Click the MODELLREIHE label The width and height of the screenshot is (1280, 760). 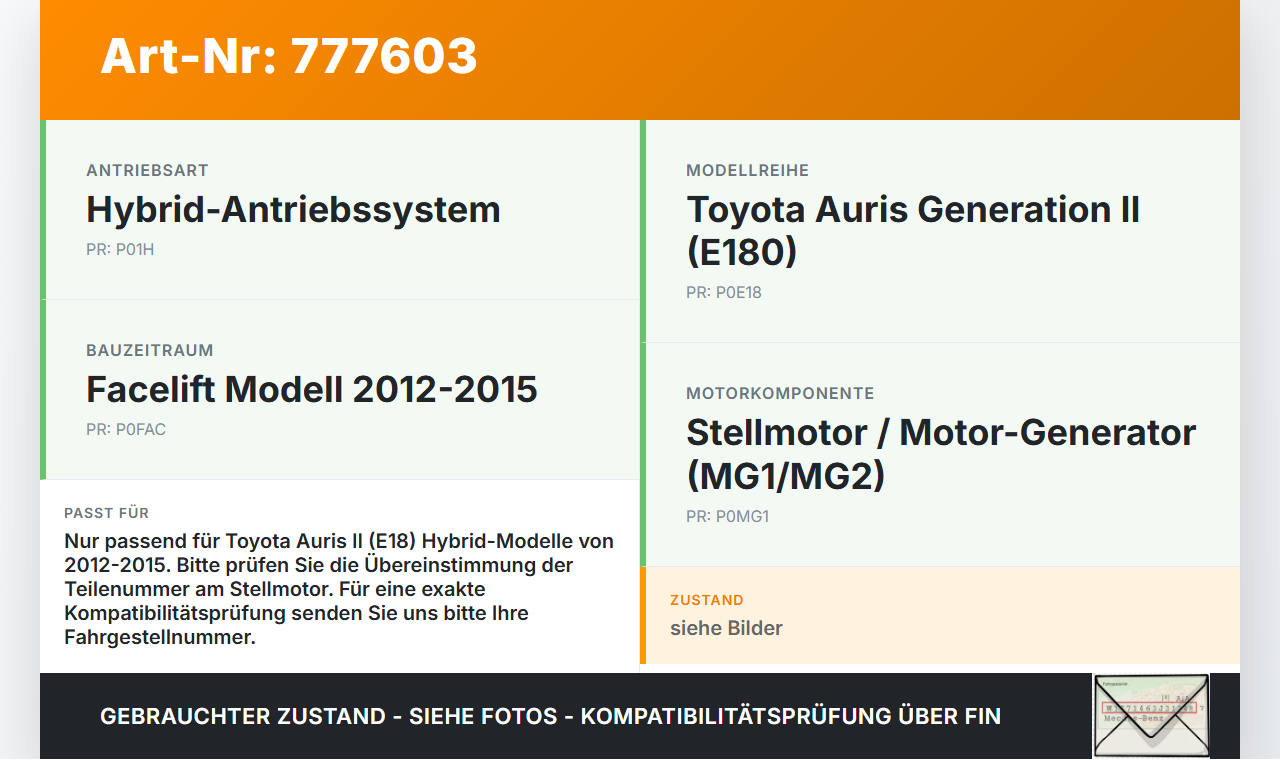click(747, 171)
